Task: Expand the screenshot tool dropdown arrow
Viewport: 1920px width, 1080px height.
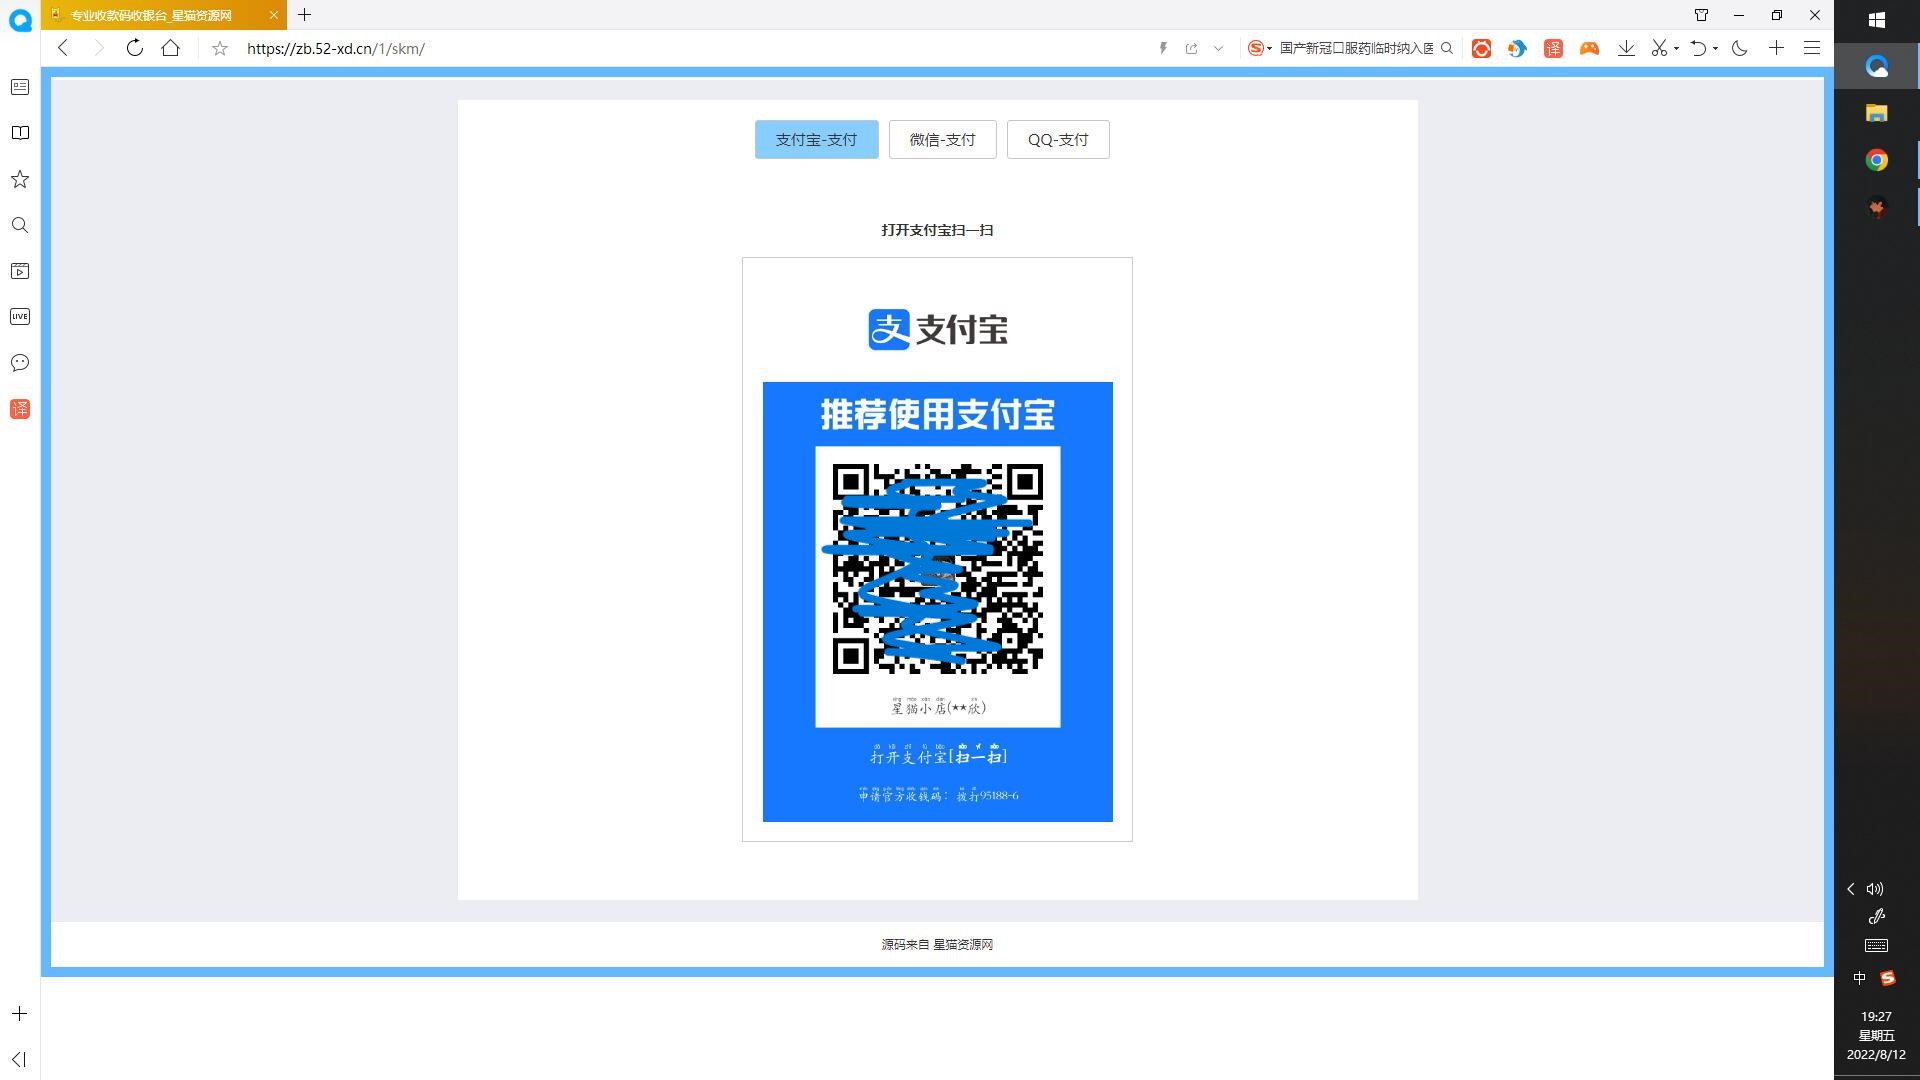Action: pos(1676,48)
